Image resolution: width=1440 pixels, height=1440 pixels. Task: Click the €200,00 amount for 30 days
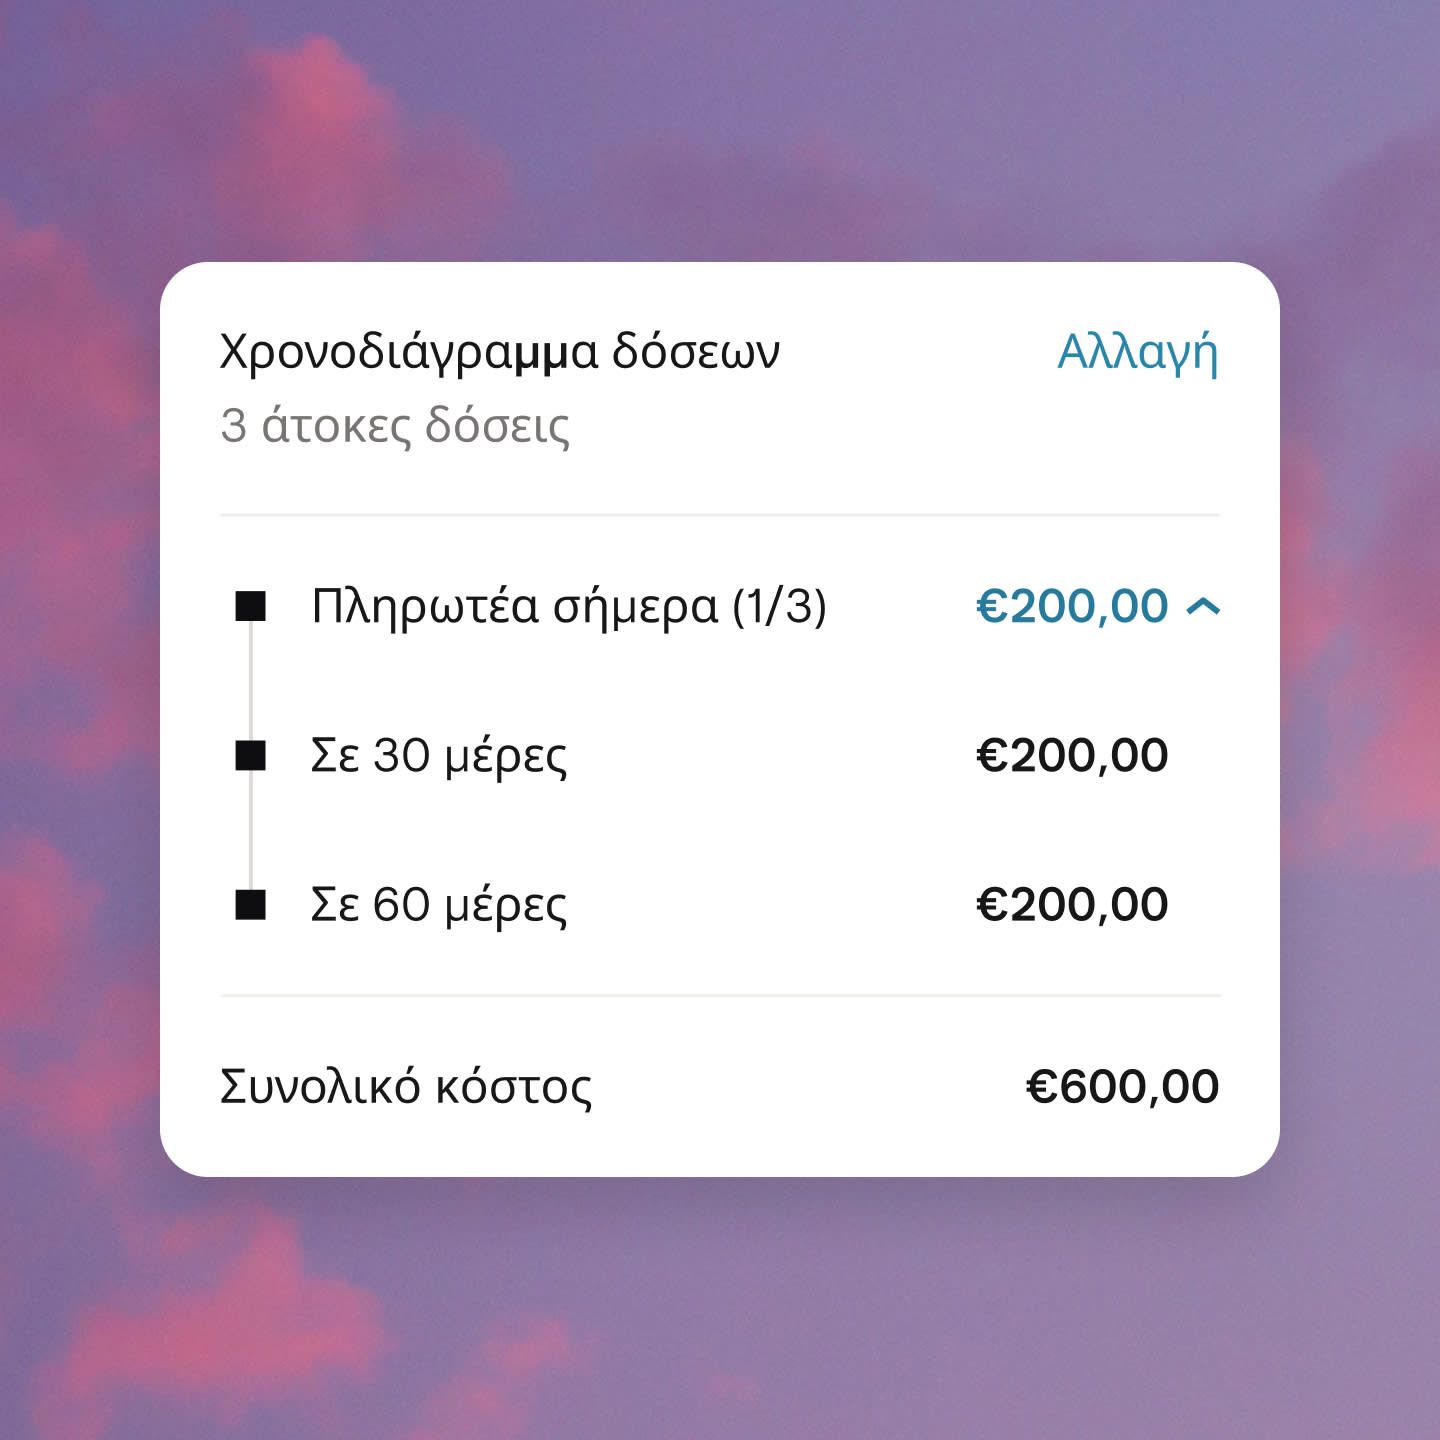coord(1071,756)
